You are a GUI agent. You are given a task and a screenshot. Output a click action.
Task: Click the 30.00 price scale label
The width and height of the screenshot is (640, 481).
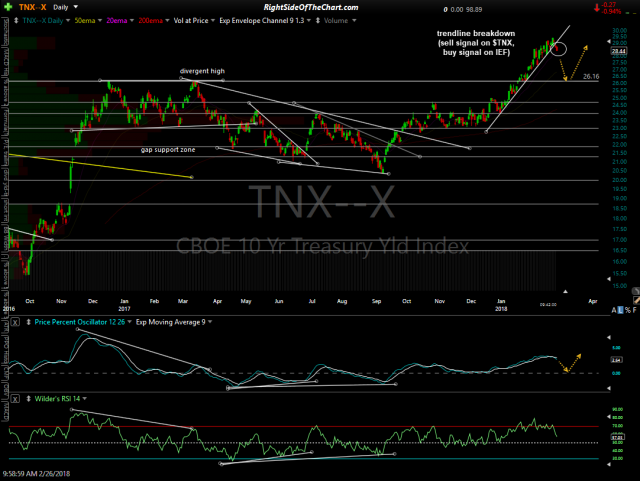(620, 31)
